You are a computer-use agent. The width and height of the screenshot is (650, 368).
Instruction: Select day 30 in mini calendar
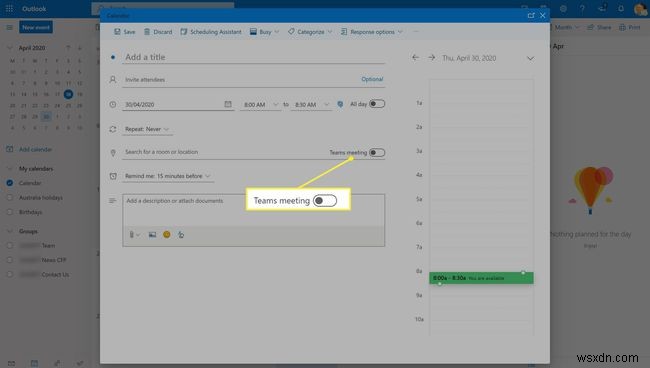[46, 117]
